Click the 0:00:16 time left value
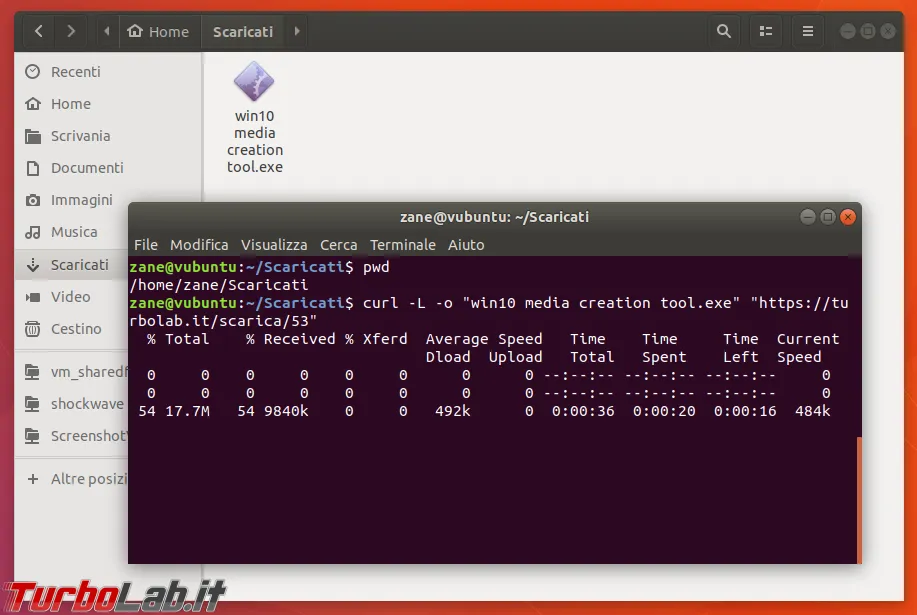This screenshot has width=917, height=615. (x=744, y=411)
